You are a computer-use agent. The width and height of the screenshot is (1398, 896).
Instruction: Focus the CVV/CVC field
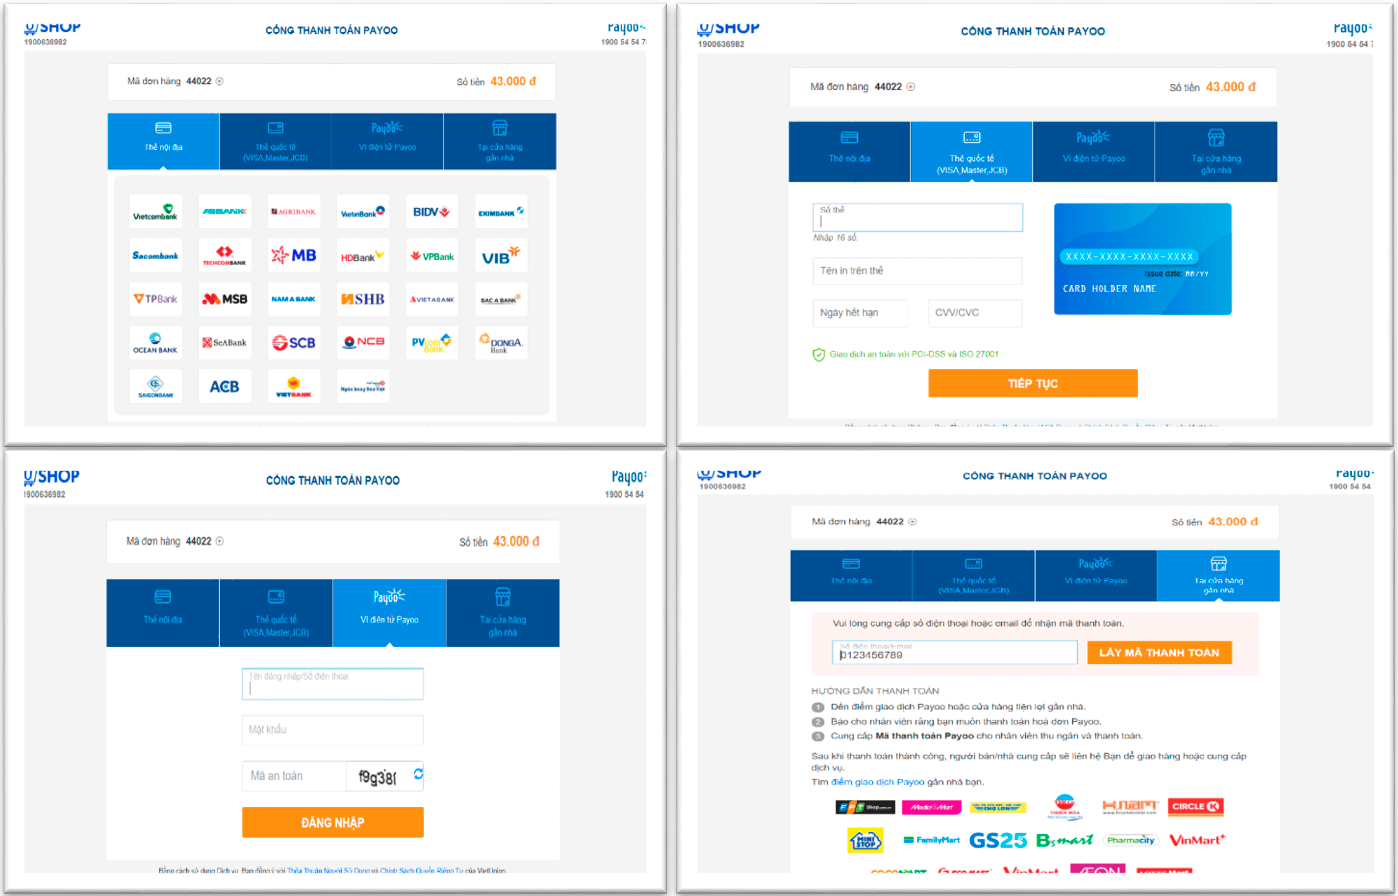pos(975,313)
